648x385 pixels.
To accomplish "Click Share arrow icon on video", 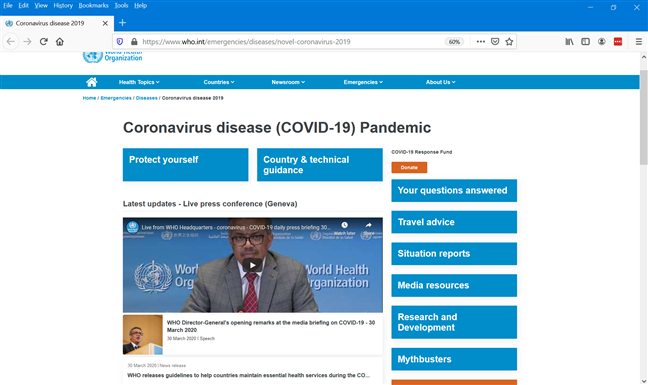I will [368, 225].
